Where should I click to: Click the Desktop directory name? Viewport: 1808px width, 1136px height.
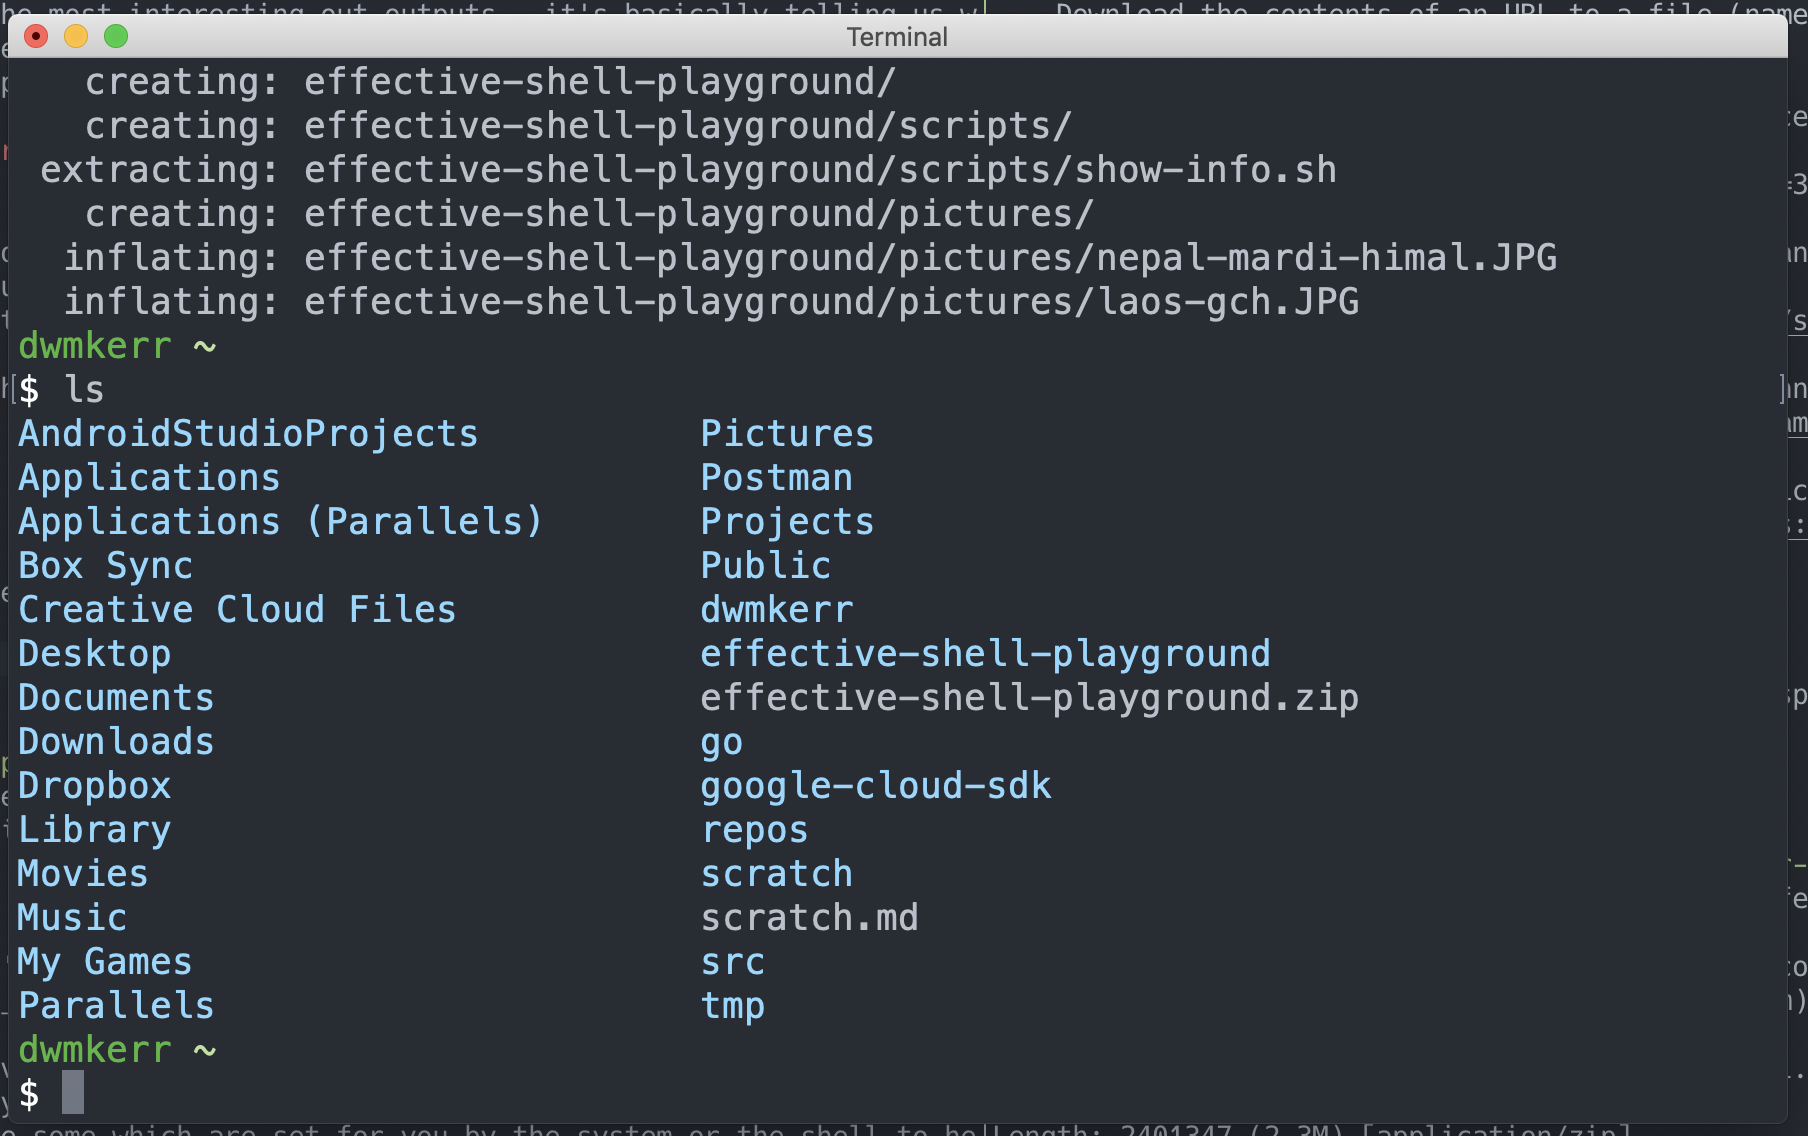94,654
